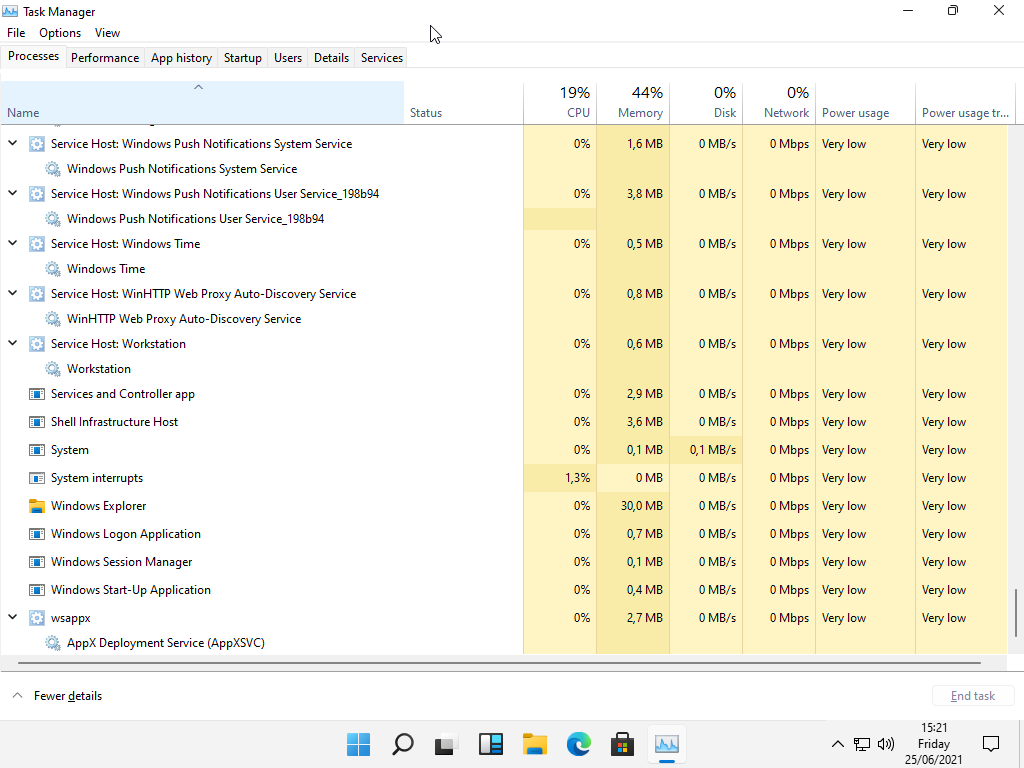Collapse Service Host: Windows Time group
Screen dimensions: 1024x768
pyautogui.click(x=13, y=244)
